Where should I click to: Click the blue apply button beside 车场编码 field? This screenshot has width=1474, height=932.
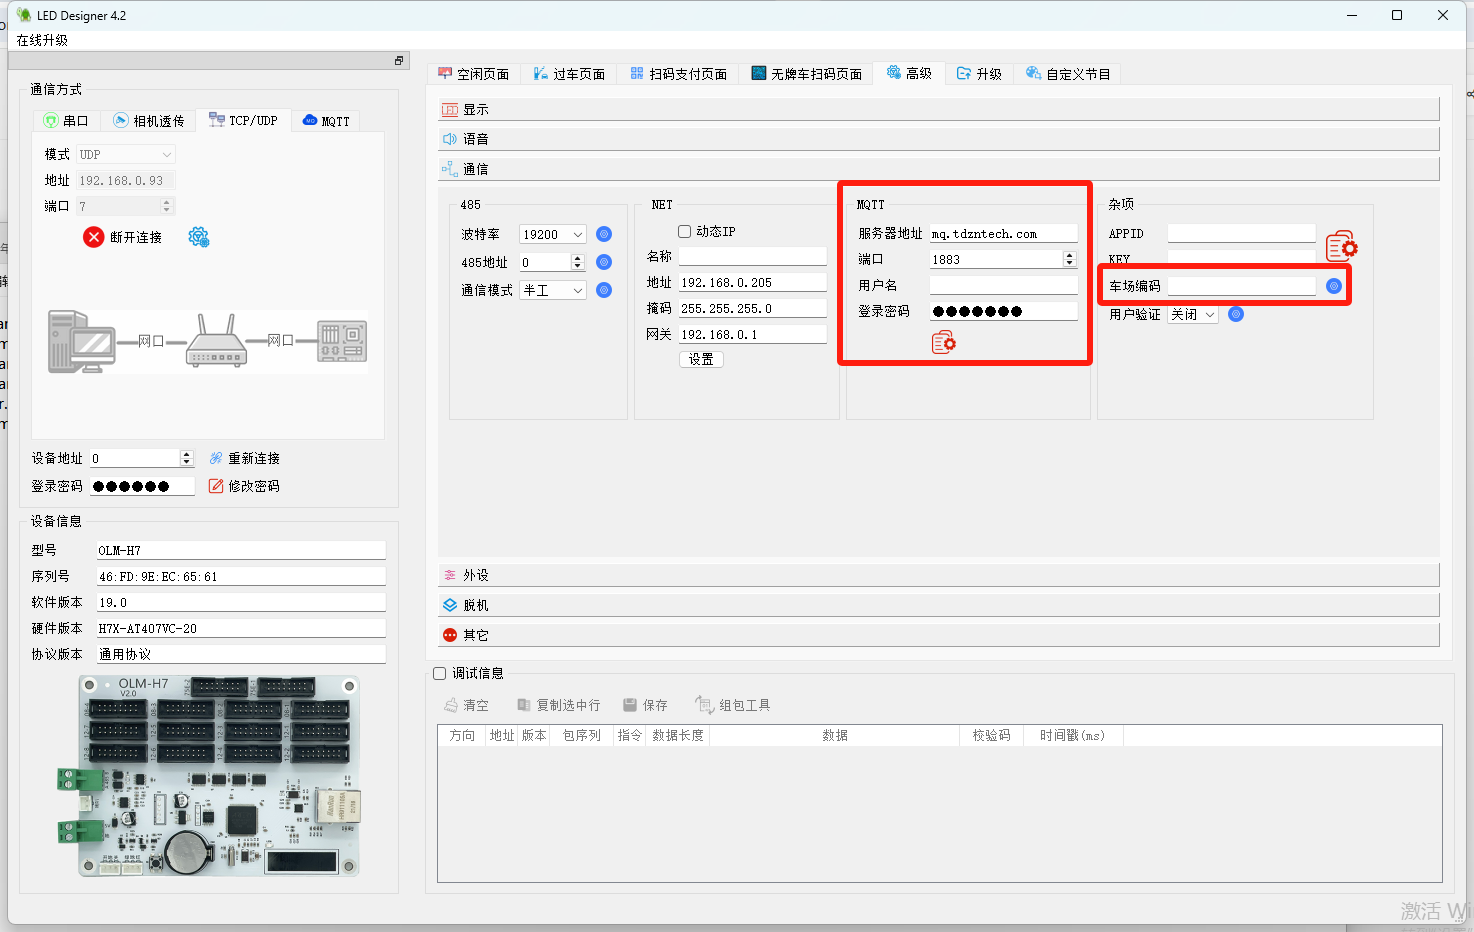[x=1333, y=286]
